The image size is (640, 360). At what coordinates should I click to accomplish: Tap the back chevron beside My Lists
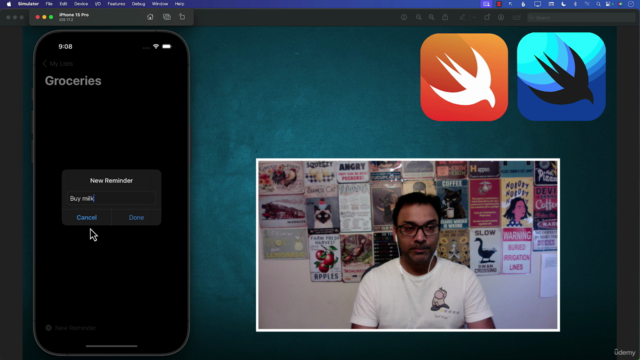pos(44,64)
